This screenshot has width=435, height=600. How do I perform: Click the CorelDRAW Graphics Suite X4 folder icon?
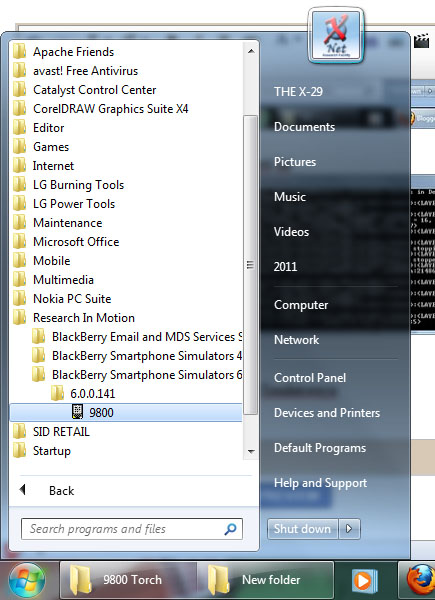click(x=20, y=108)
